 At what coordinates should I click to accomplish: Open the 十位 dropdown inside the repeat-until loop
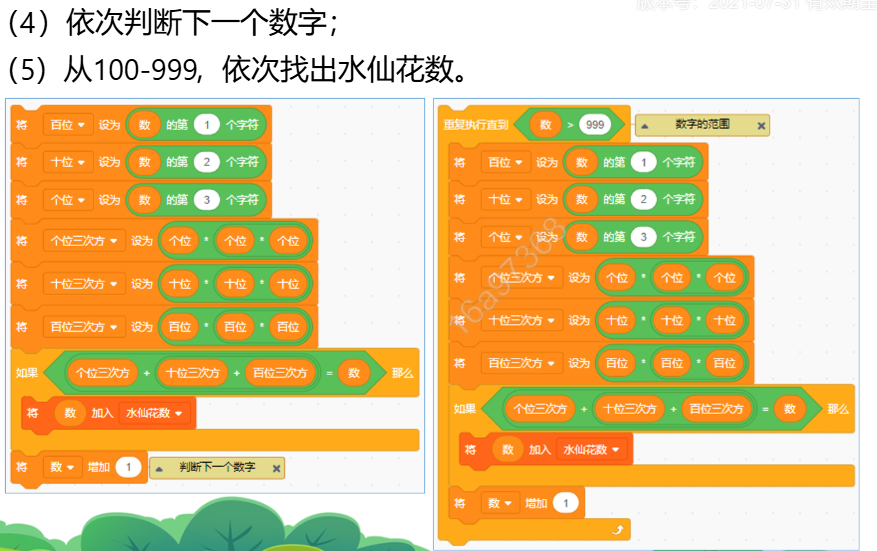point(504,200)
